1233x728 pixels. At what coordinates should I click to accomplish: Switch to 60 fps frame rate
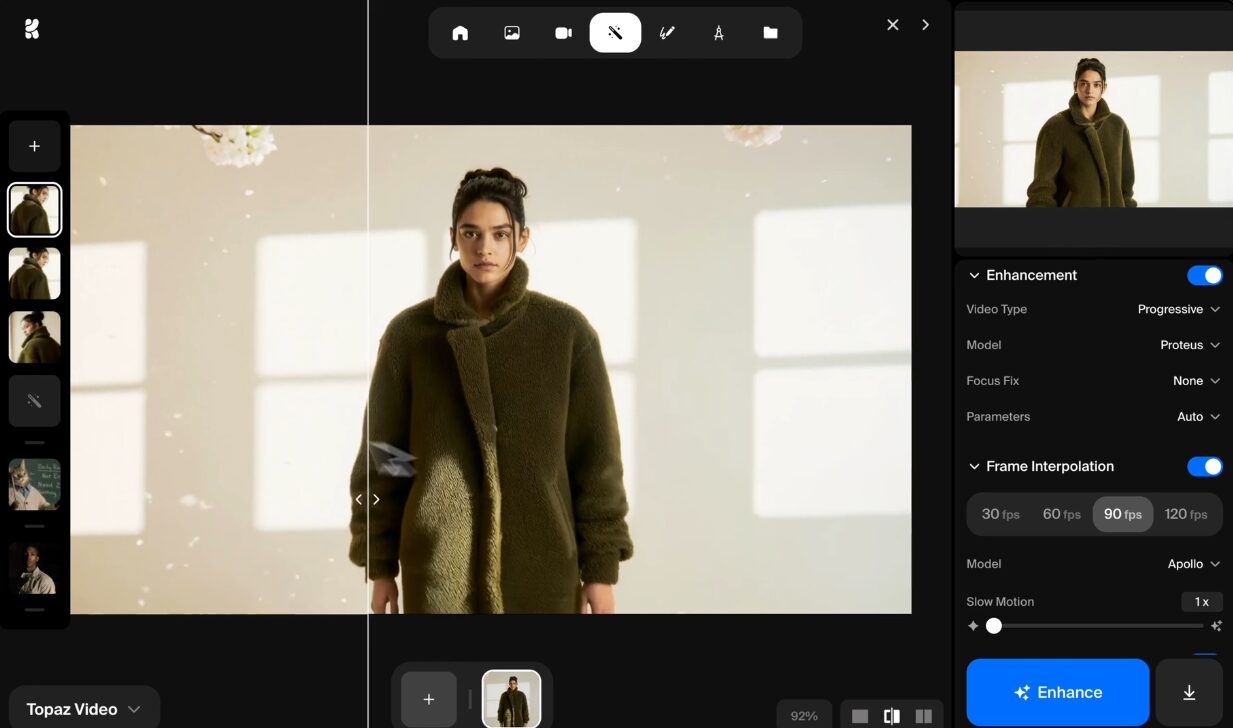click(x=1061, y=514)
